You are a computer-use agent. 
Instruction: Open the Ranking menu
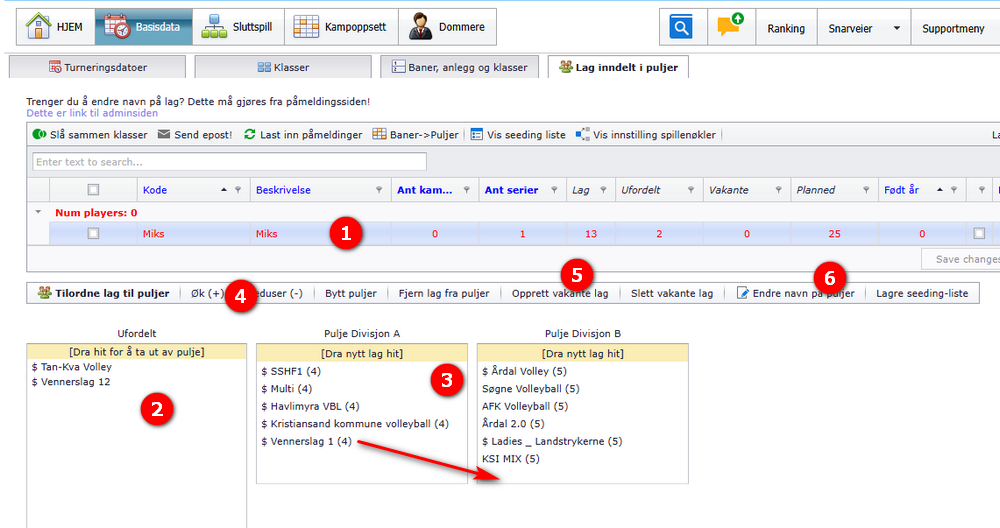point(786,29)
